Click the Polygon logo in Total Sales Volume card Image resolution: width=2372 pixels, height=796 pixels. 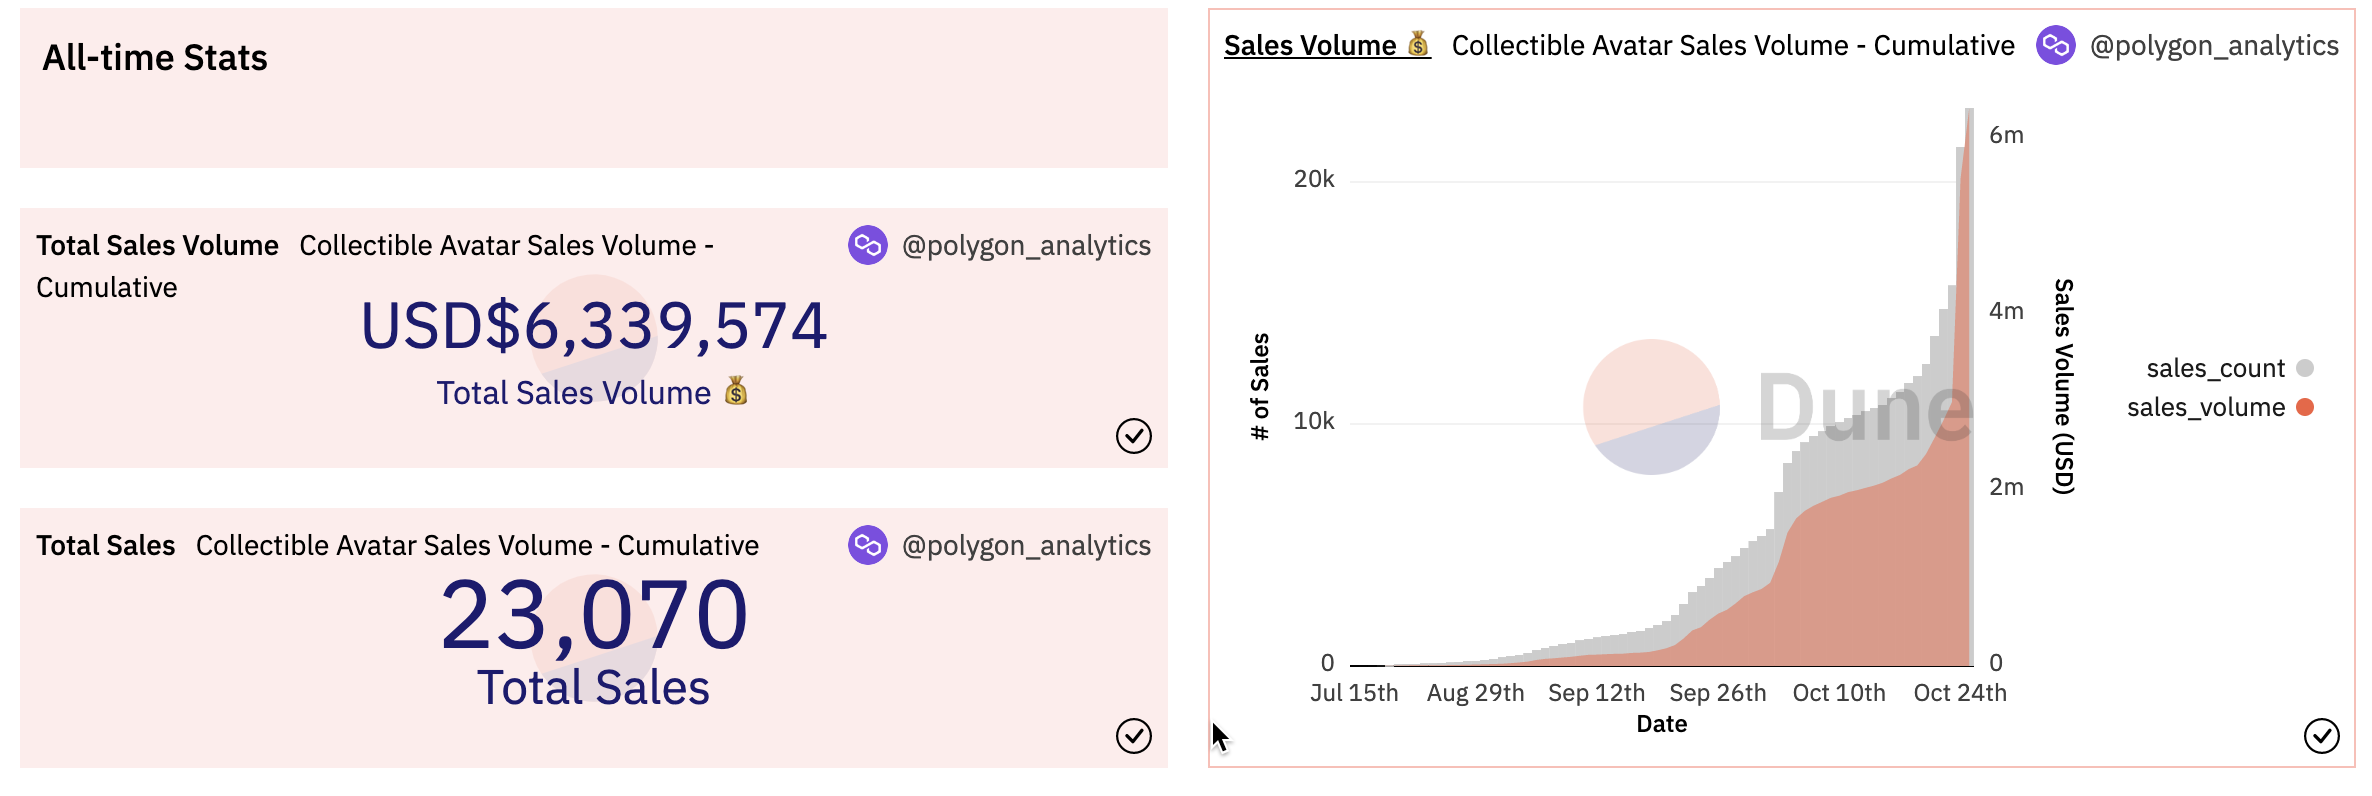(x=867, y=245)
